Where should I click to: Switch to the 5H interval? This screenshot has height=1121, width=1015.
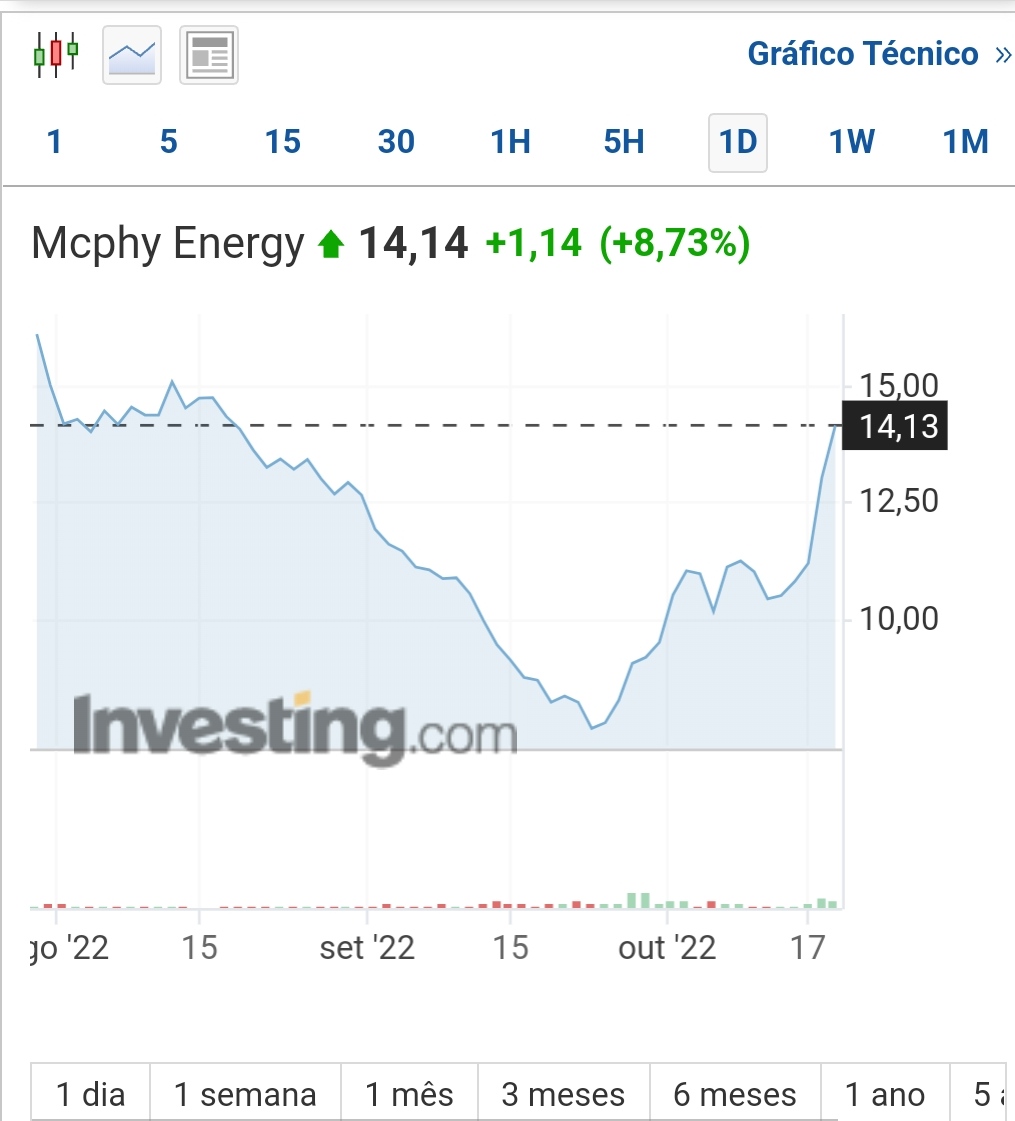pos(624,142)
